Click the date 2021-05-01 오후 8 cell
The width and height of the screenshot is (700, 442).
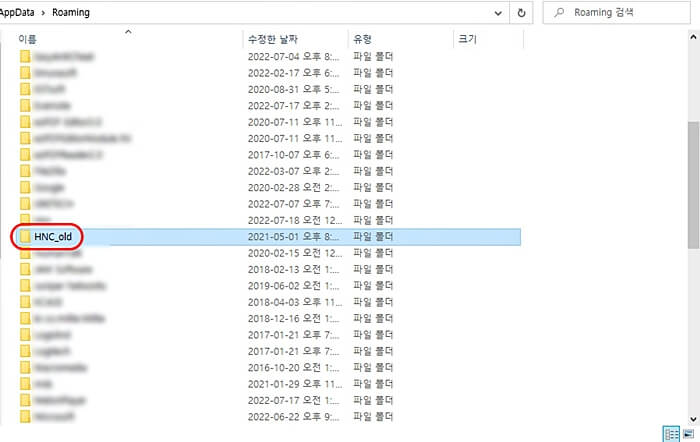point(294,237)
